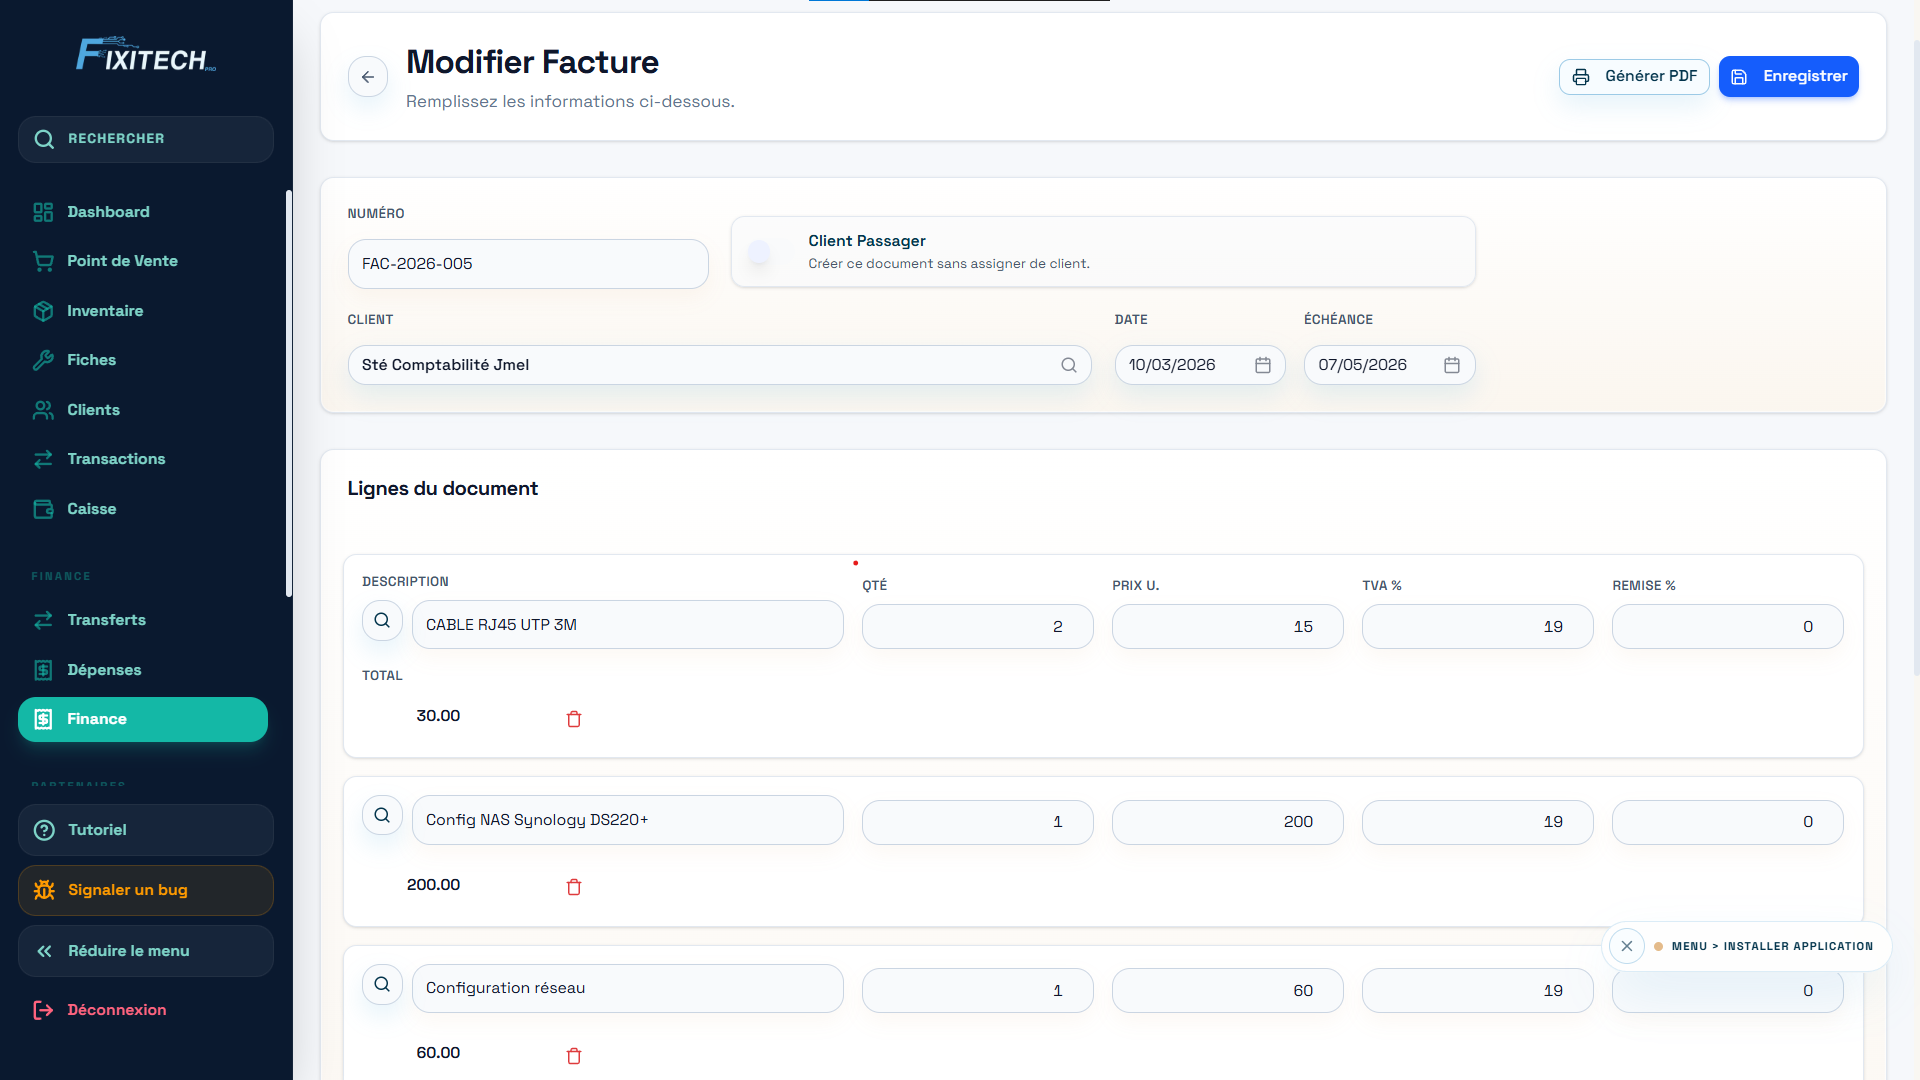Delete the Config NAS Synology line
Viewport: 1920px width, 1080px height.
[574, 887]
